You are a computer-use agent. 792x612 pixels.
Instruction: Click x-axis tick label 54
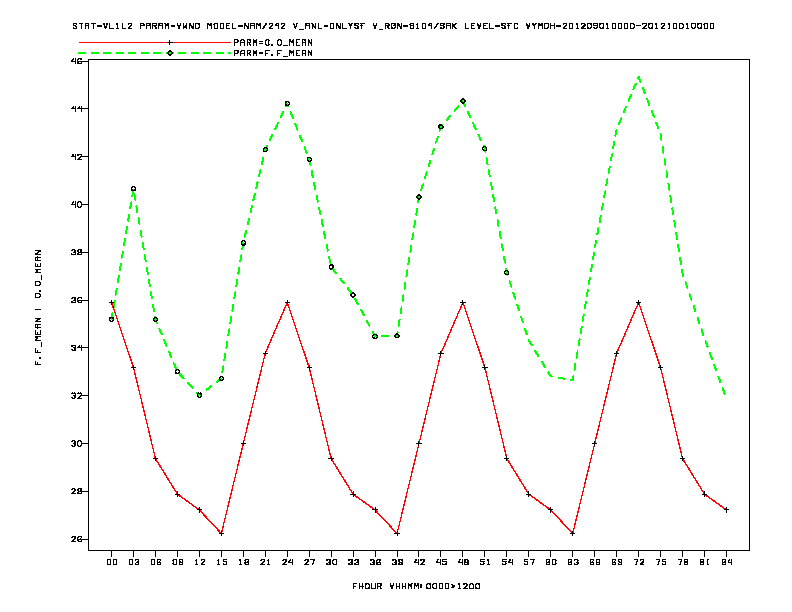[507, 562]
